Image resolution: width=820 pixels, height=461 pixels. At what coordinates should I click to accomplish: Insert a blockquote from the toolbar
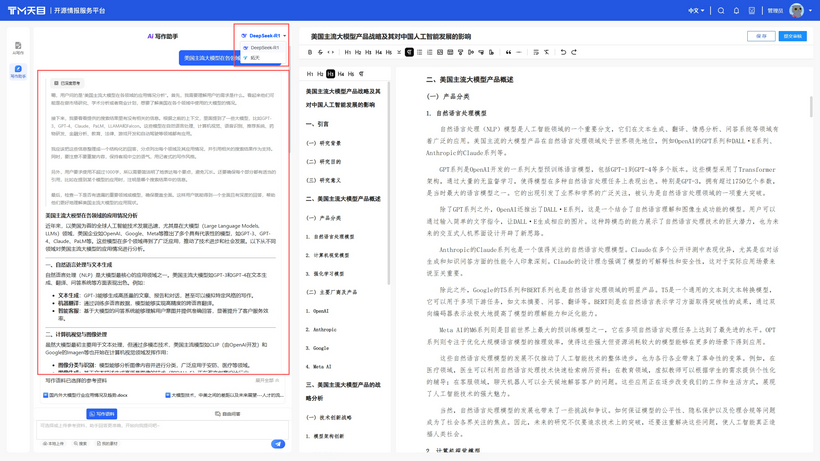coord(508,52)
